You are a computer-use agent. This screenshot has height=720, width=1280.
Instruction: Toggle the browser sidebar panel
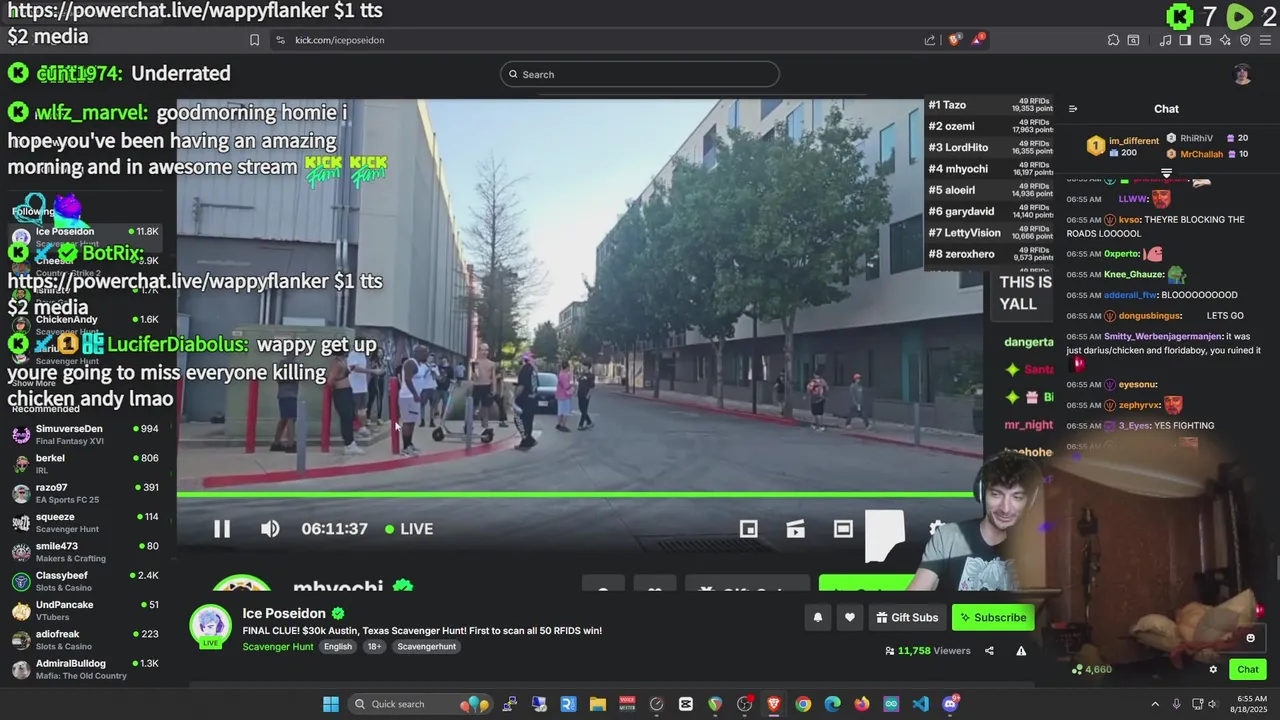point(1185,40)
